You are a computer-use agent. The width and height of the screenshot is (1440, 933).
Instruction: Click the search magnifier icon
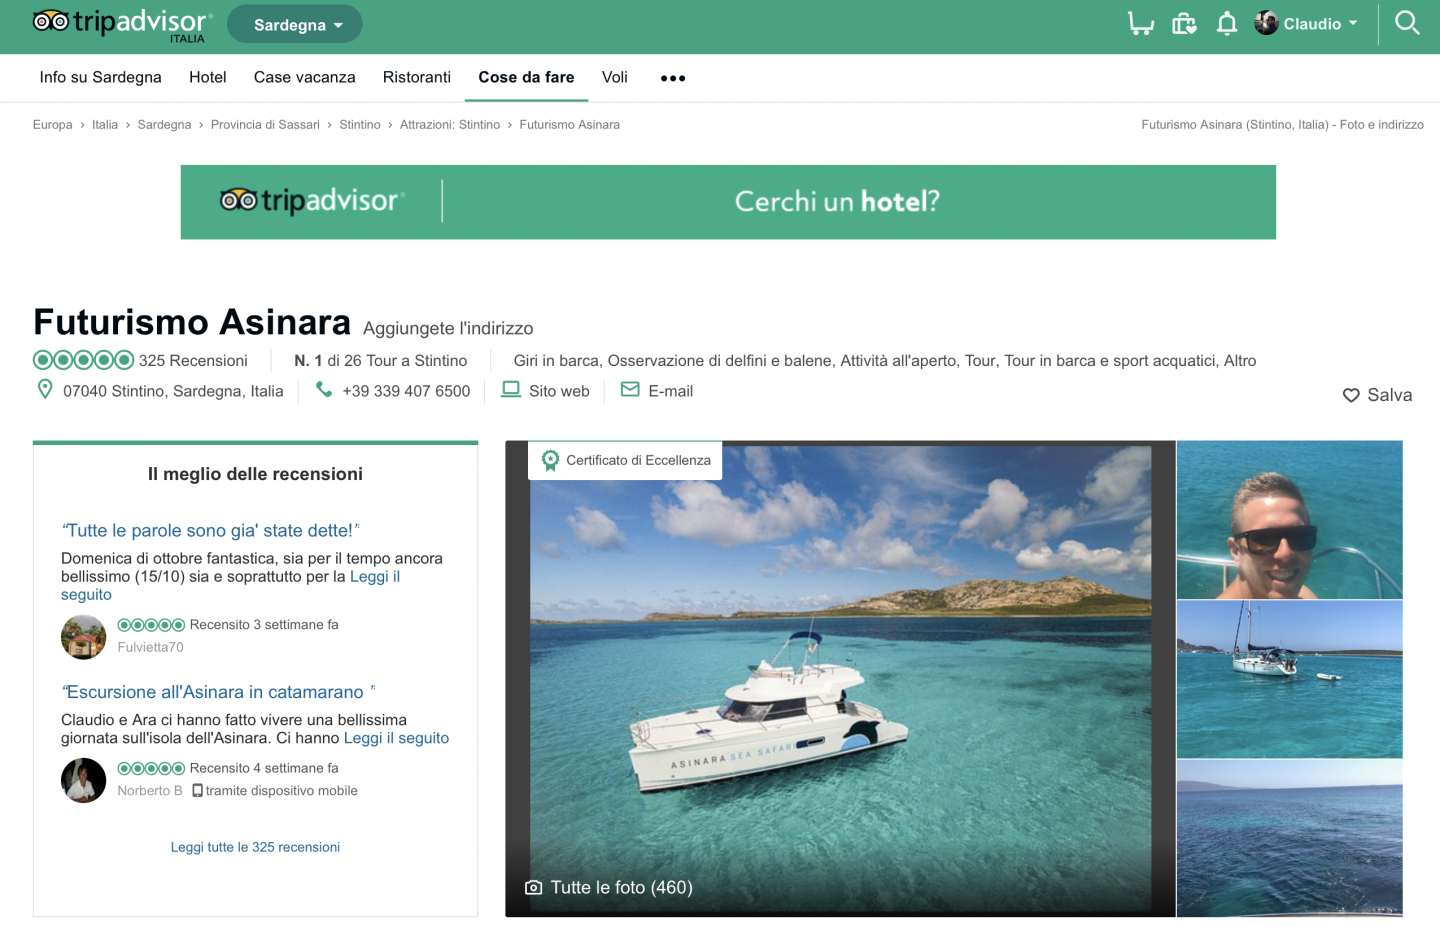(1407, 23)
